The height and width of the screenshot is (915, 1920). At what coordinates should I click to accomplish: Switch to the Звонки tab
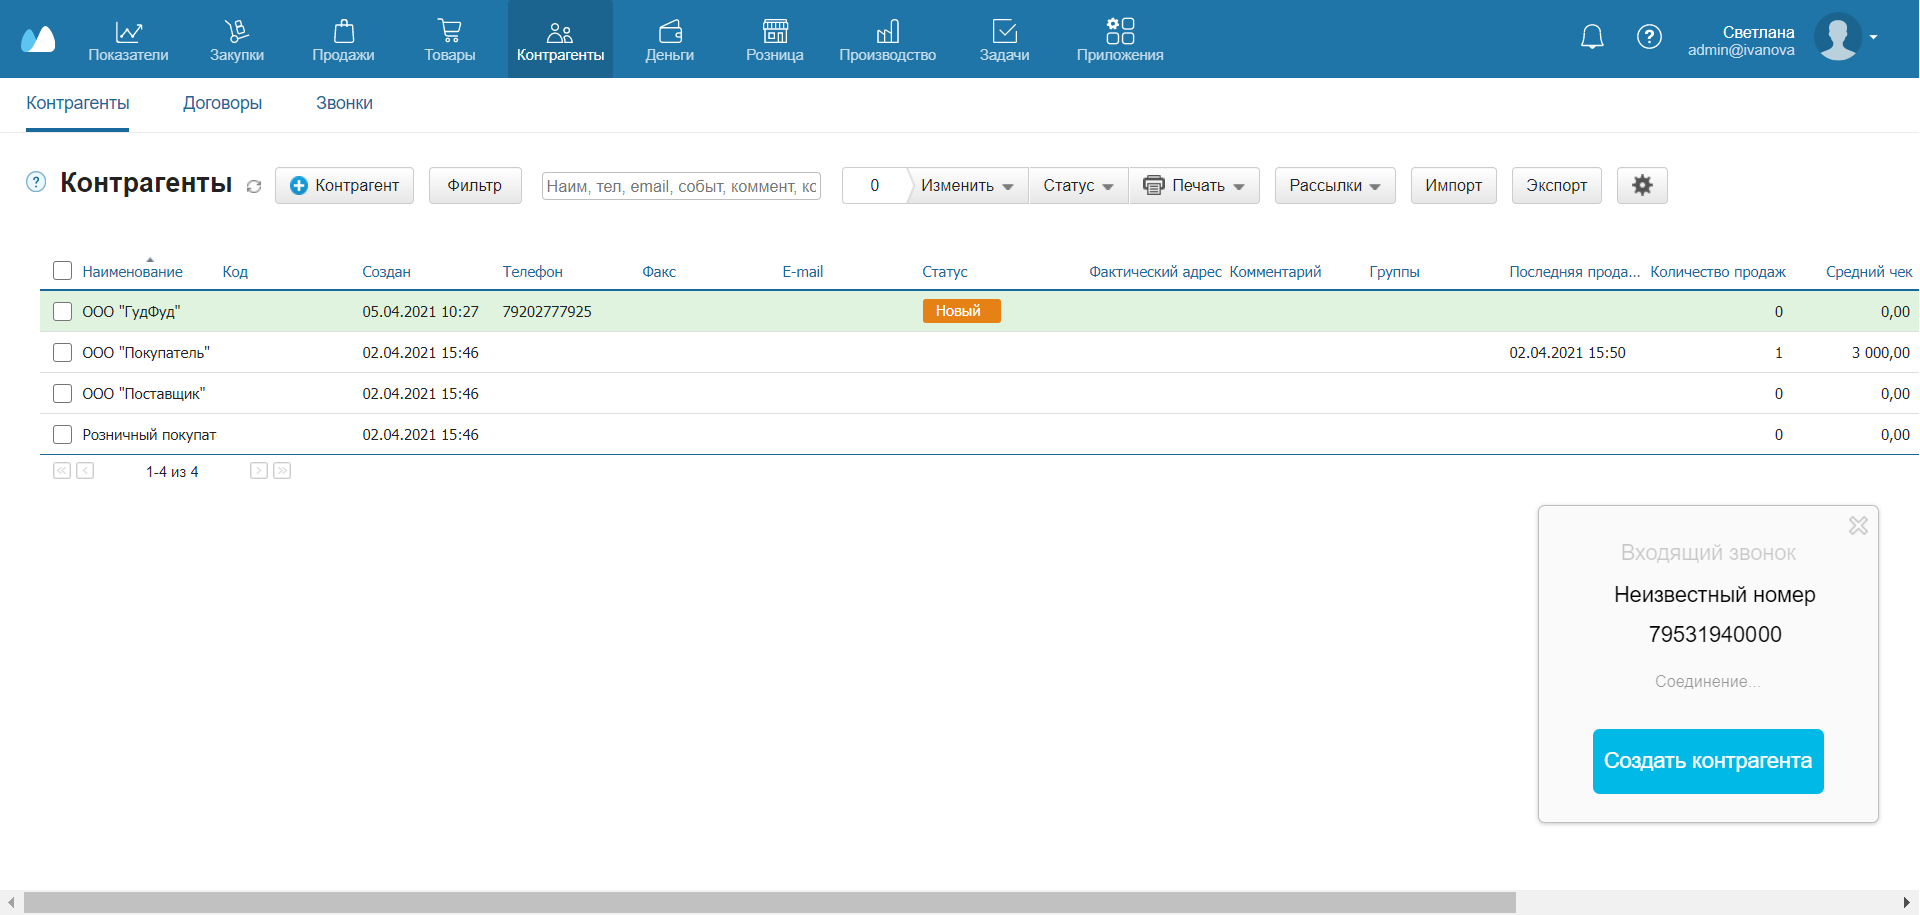pyautogui.click(x=344, y=103)
